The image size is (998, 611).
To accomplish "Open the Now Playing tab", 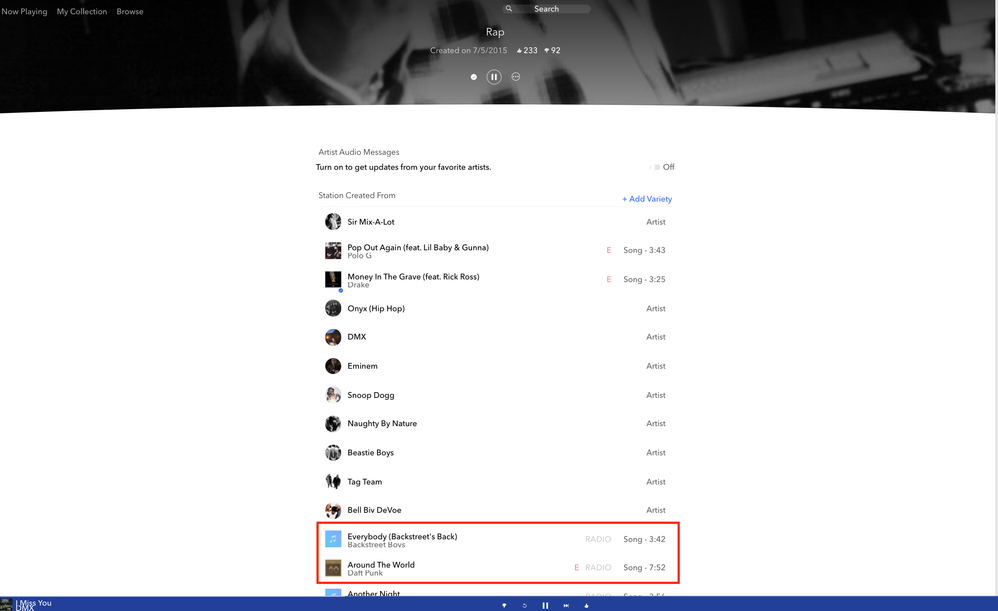I will point(24,12).
